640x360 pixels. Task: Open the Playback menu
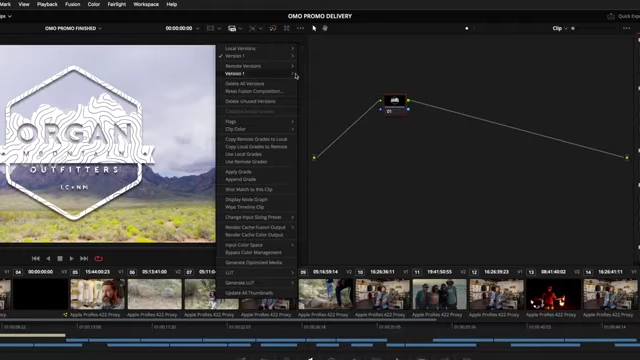tap(47, 4)
